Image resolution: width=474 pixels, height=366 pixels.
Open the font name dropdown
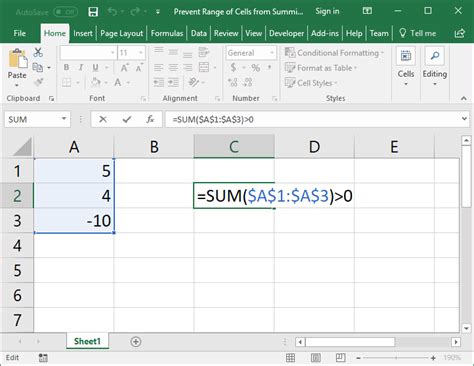[112, 53]
